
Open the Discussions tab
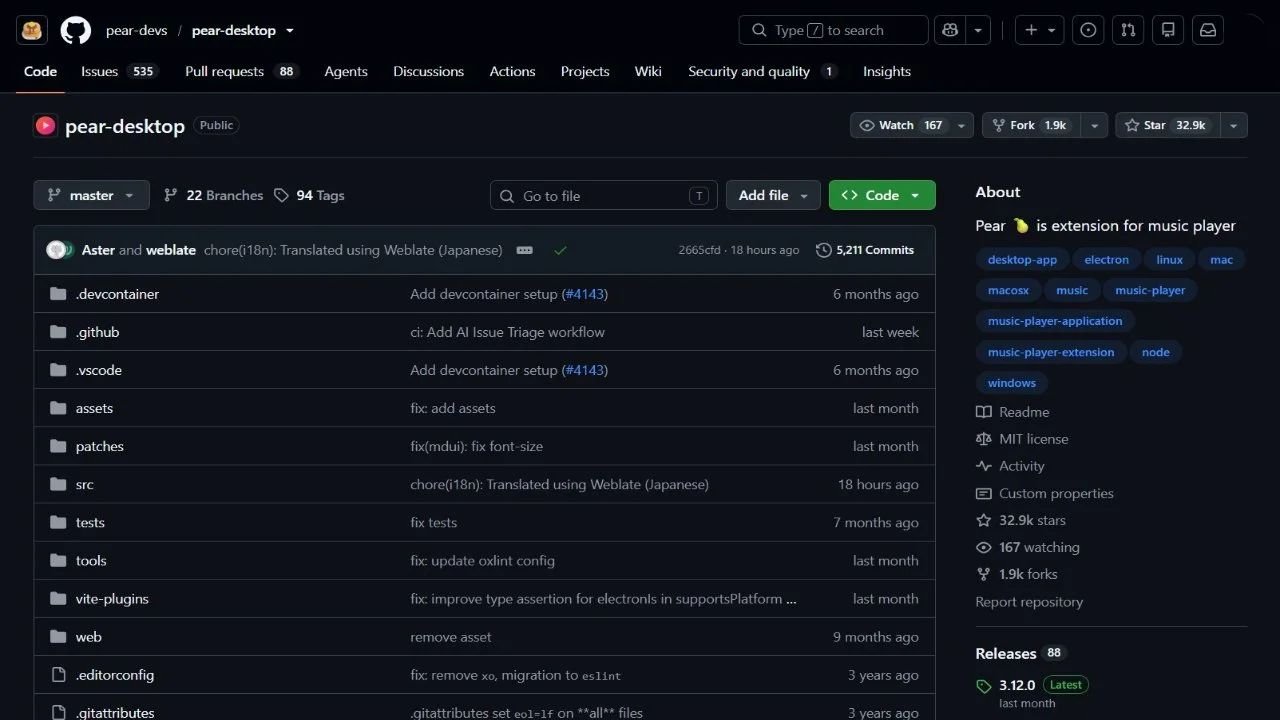(428, 71)
